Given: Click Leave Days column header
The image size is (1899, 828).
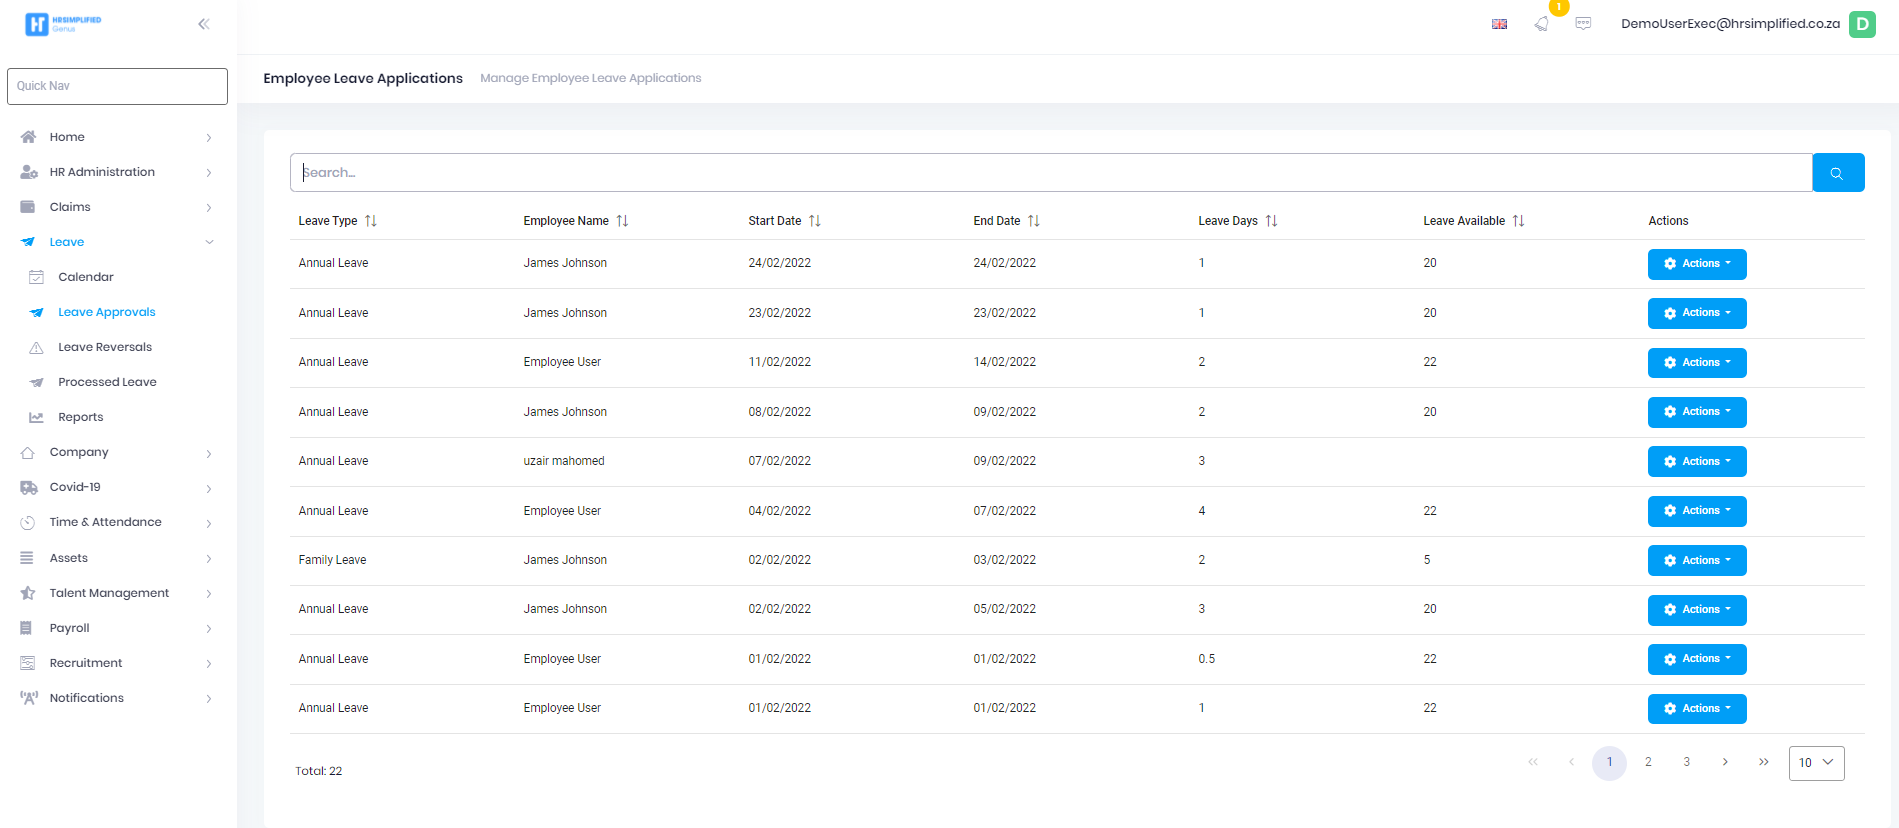Looking at the screenshot, I should [1228, 221].
